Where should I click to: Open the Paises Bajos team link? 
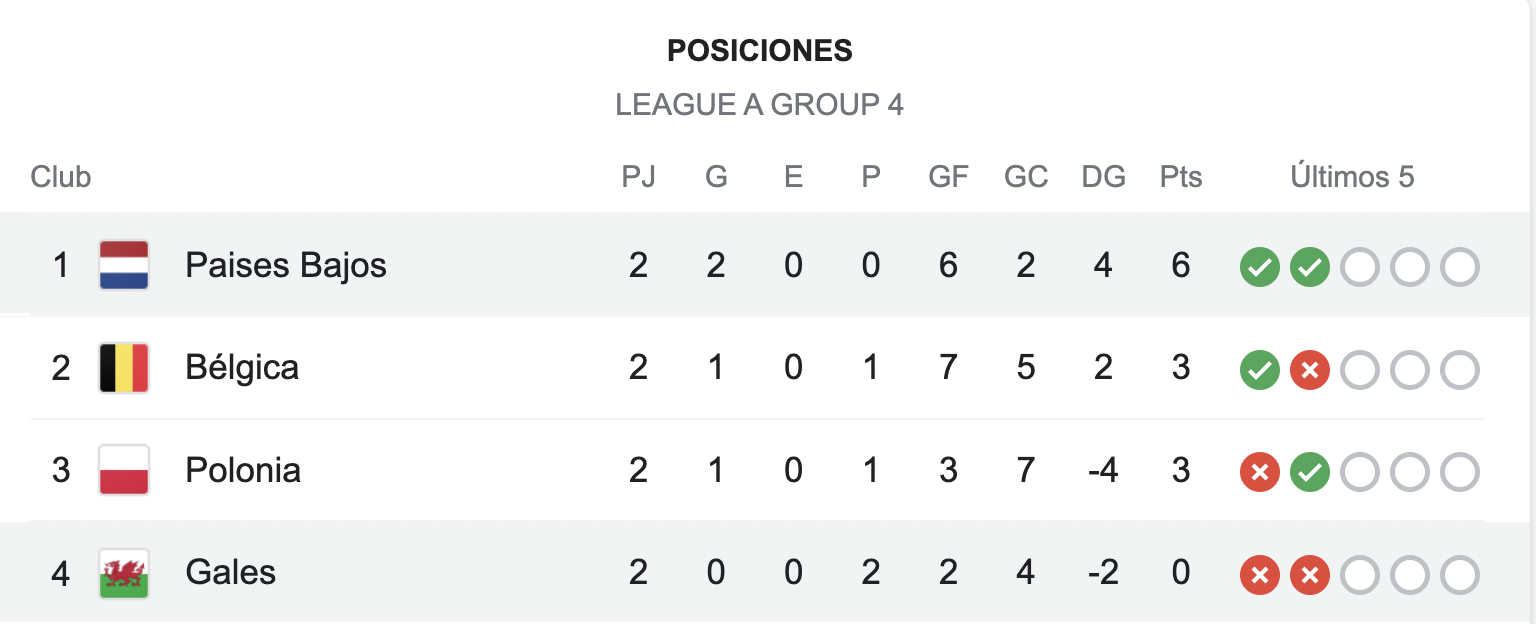click(x=286, y=265)
